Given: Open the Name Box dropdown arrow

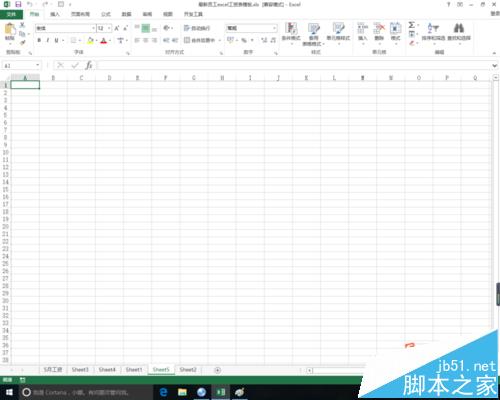Looking at the screenshot, I should point(37,65).
